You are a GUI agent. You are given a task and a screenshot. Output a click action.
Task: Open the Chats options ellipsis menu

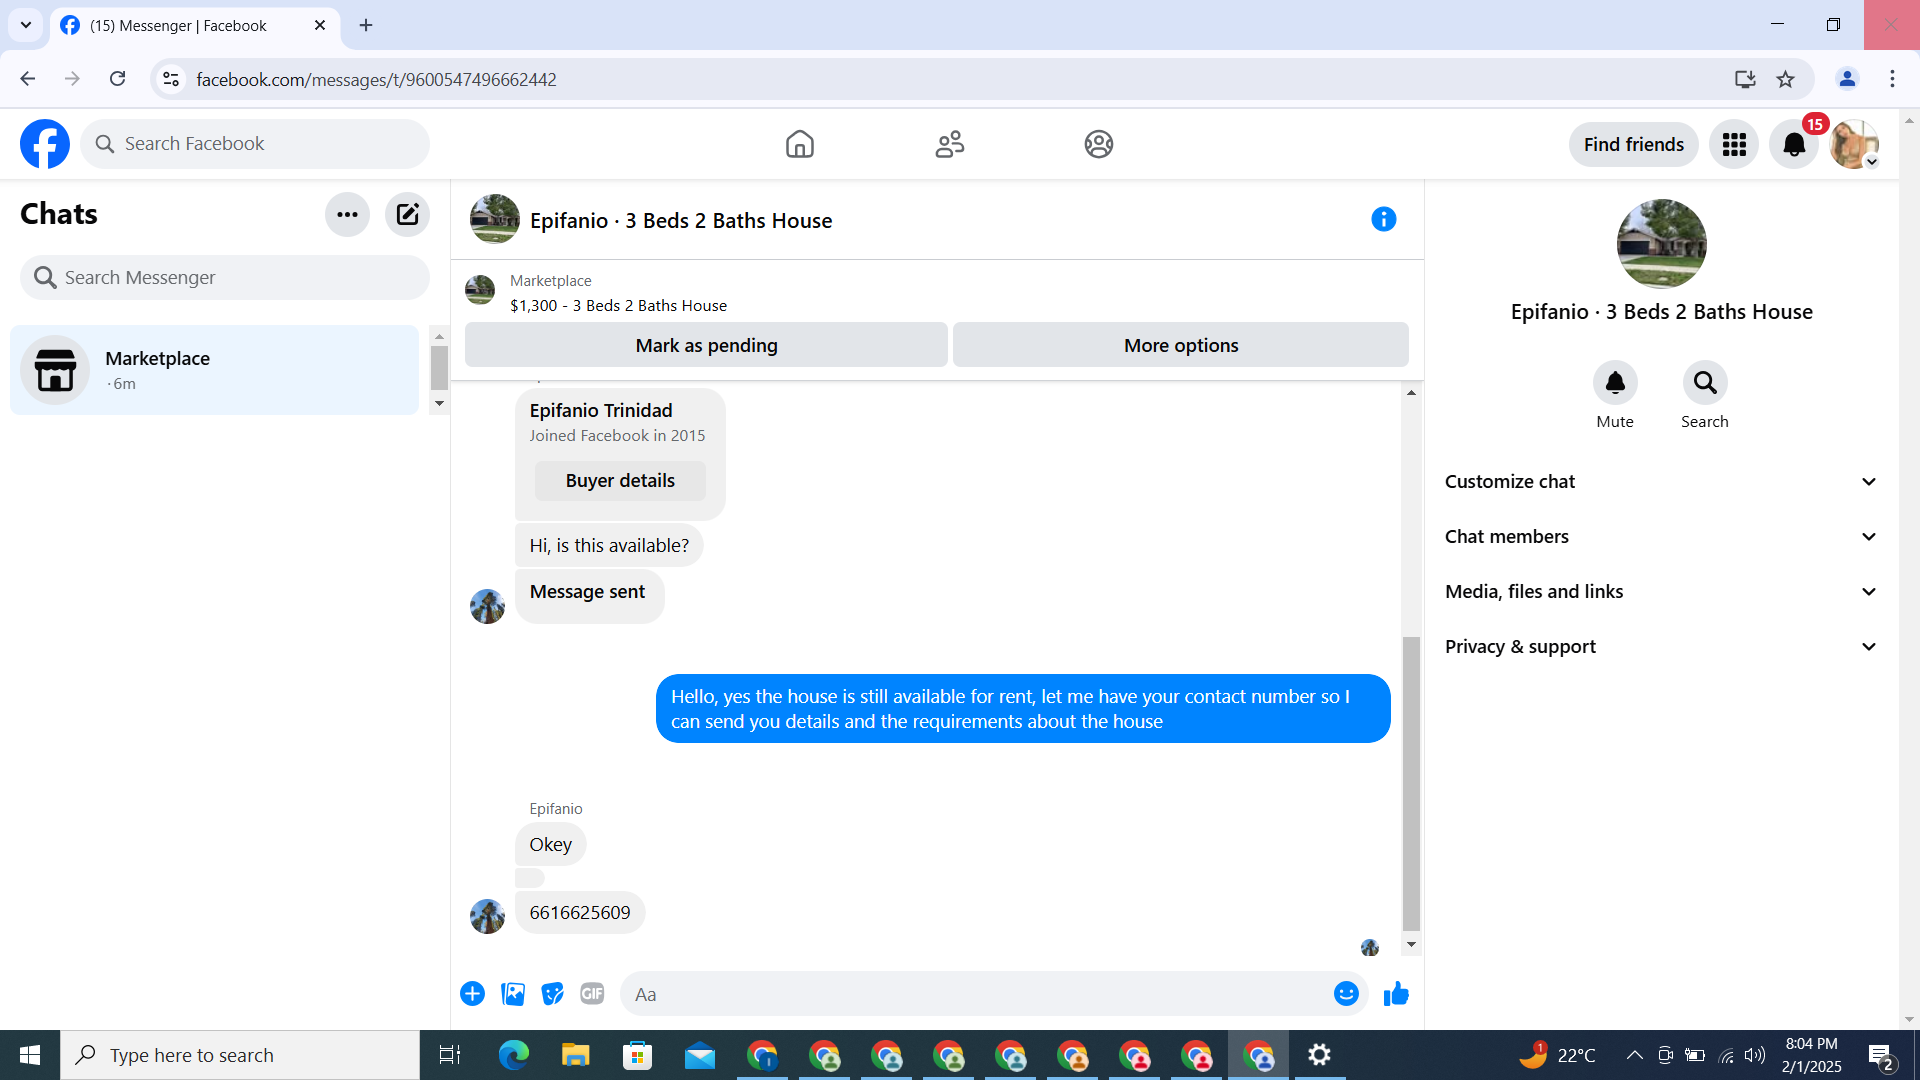click(347, 214)
